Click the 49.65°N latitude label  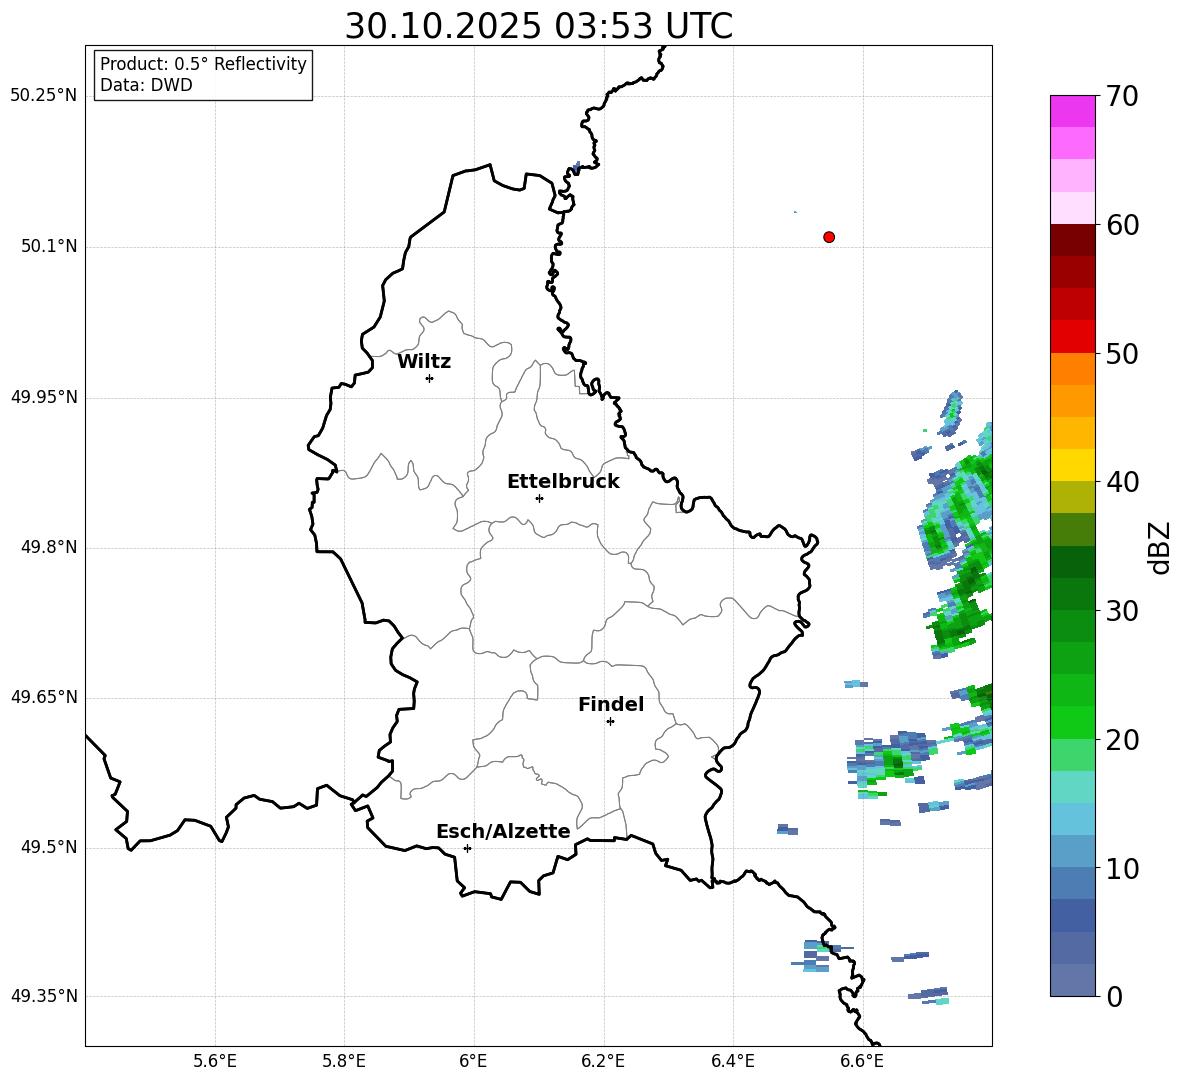(x=44, y=697)
